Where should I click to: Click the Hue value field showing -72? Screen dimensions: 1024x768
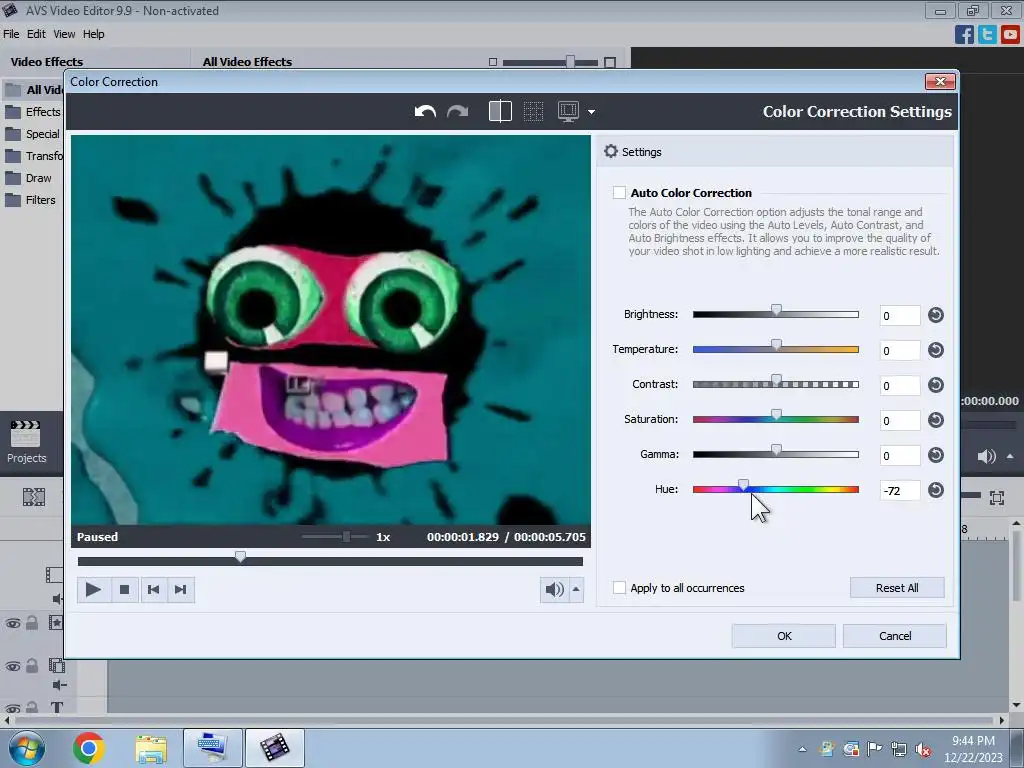(x=899, y=490)
